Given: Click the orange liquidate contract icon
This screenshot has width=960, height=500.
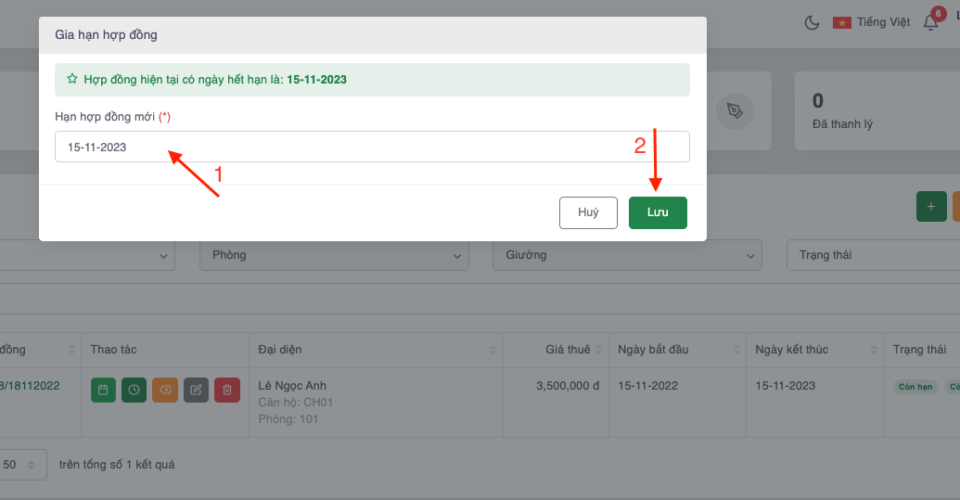Looking at the screenshot, I should click(x=165, y=390).
